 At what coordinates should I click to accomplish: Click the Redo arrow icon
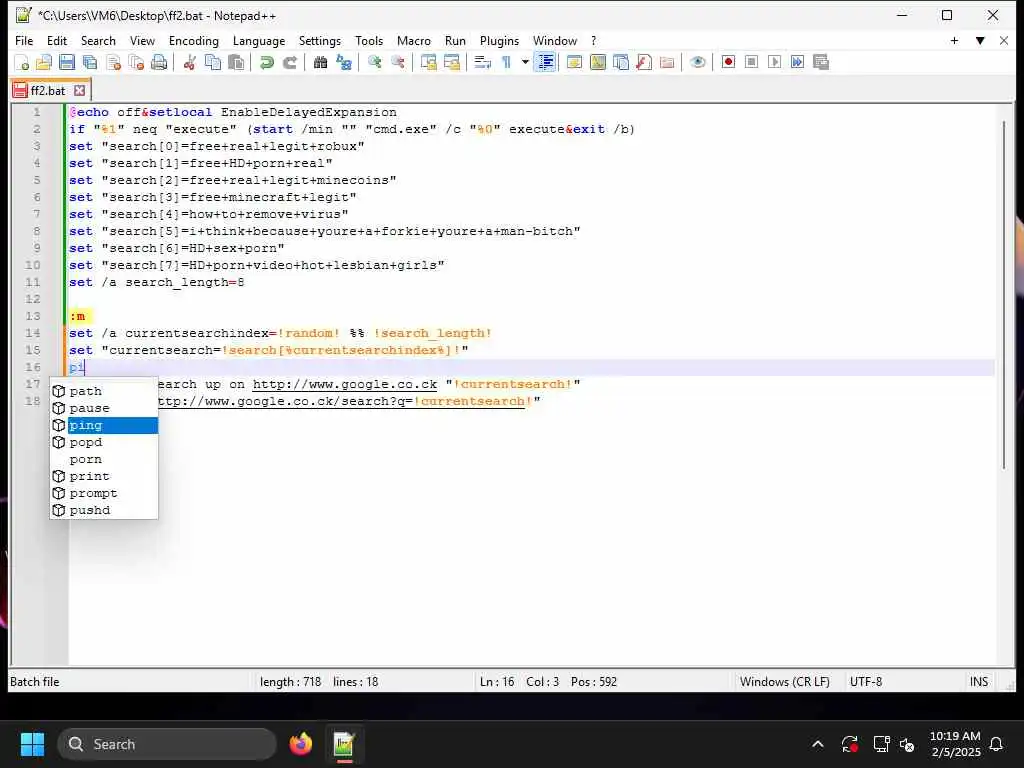[x=289, y=63]
